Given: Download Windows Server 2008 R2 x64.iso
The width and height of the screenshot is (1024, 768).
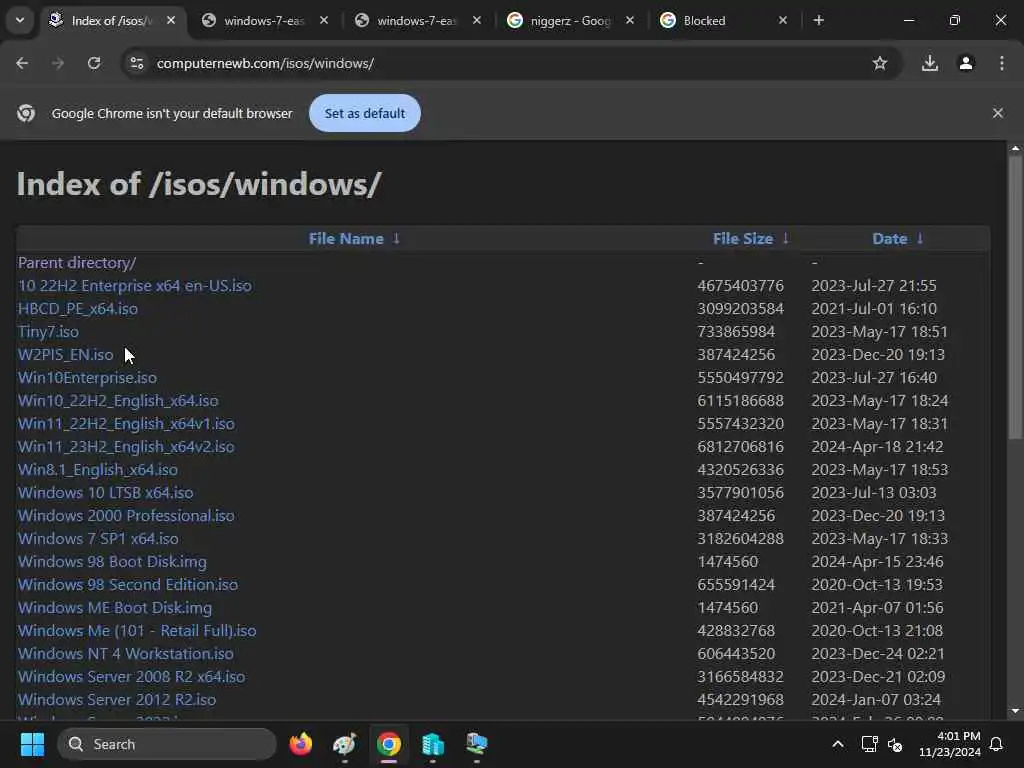Looking at the screenshot, I should [131, 677].
